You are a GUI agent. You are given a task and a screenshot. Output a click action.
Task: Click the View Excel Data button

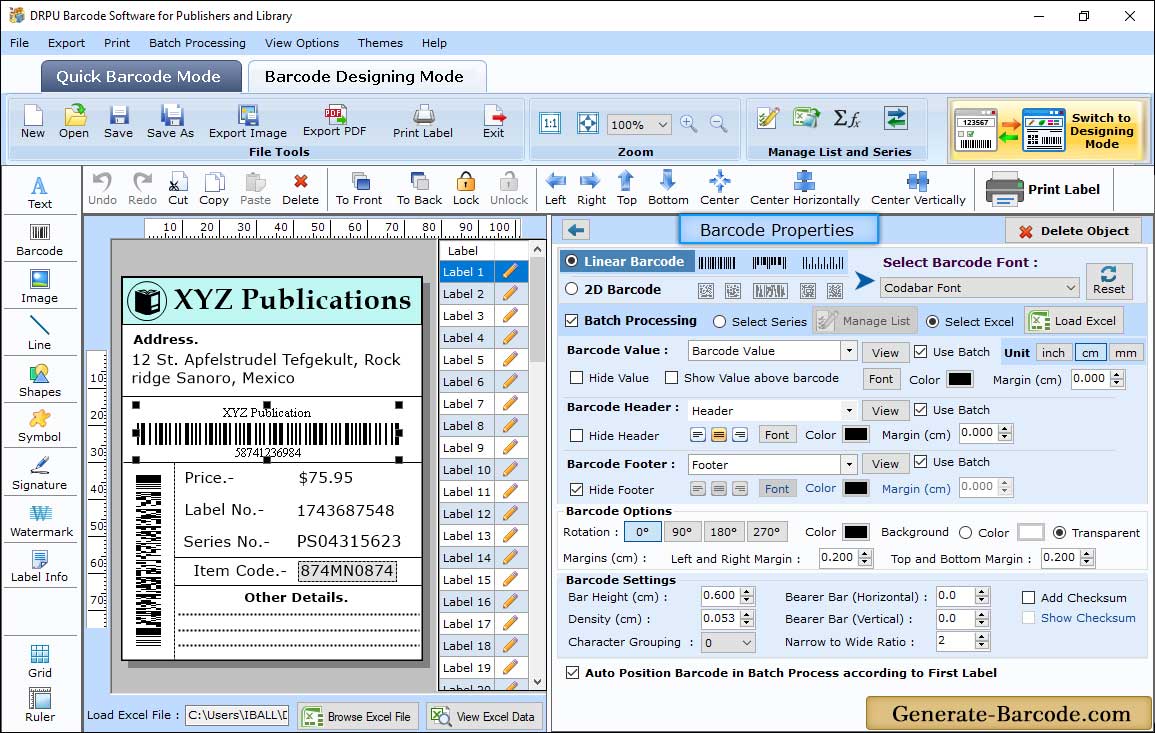click(x=483, y=716)
